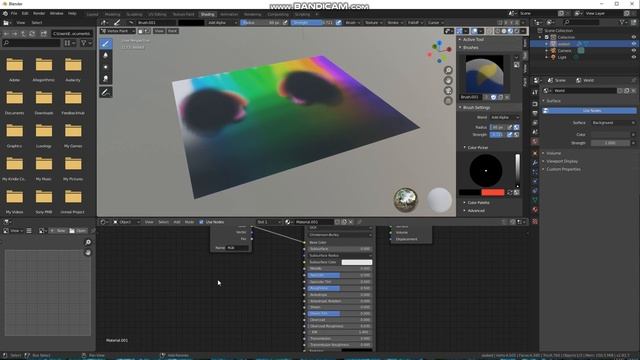The width and height of the screenshot is (640, 360).
Task: Open Vertex Paint mode dropdown
Action: [x=118, y=31]
